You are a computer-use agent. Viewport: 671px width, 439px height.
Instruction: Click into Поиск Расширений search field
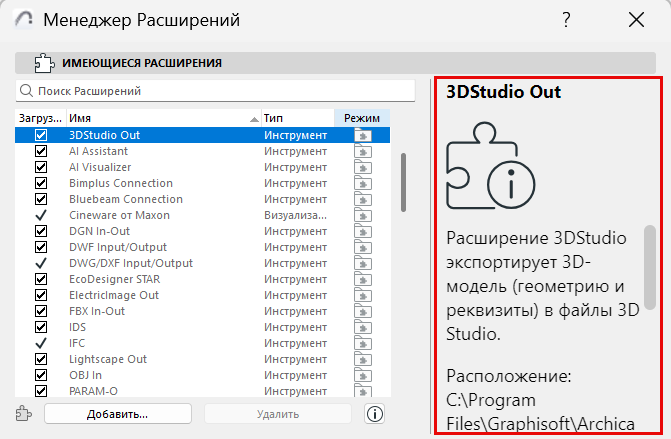[x=215, y=91]
